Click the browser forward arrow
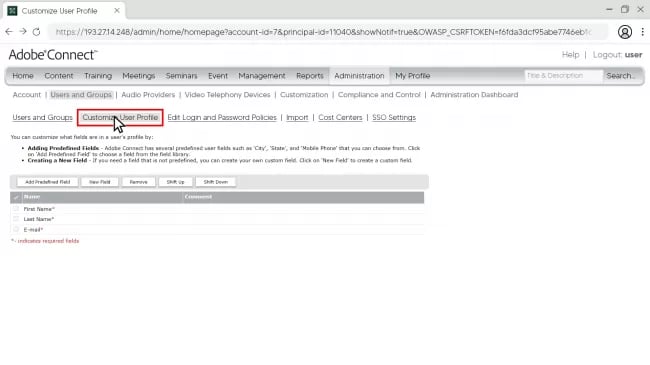This screenshot has width=650, height=365. [23, 32]
